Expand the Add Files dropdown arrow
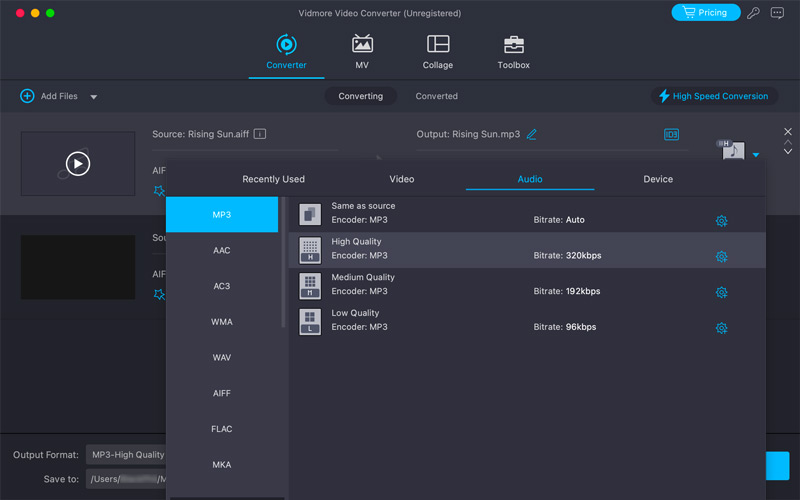This screenshot has width=800, height=500. pos(94,97)
